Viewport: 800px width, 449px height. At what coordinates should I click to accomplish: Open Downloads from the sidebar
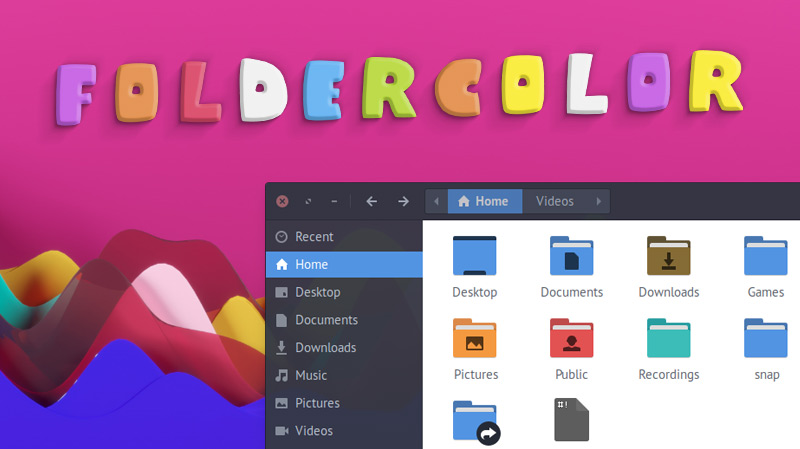[x=325, y=348]
